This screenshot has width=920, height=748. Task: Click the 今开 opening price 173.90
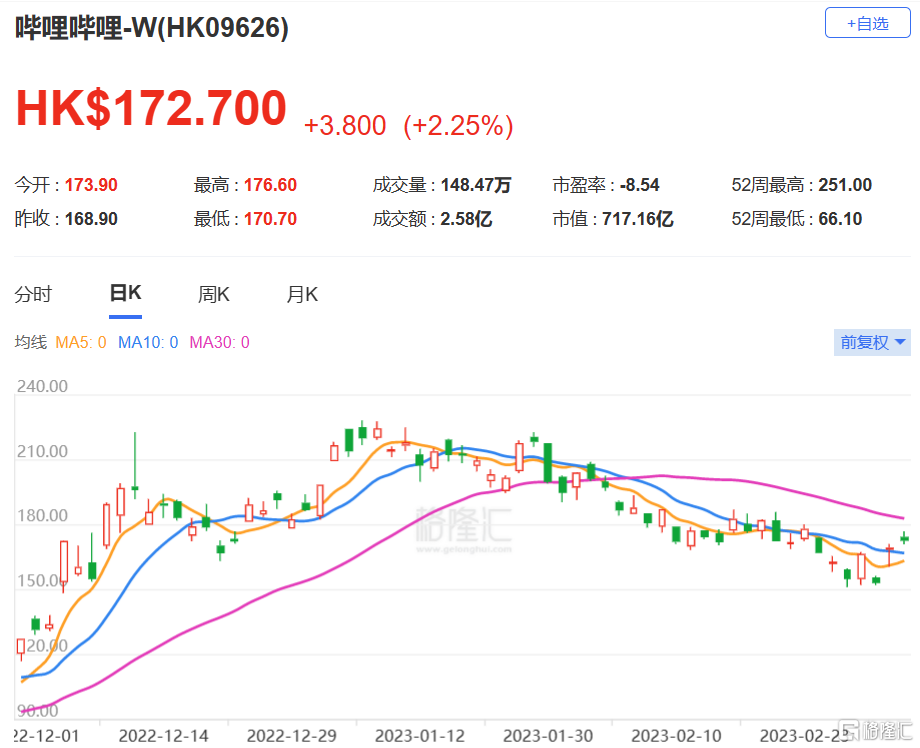coord(91,185)
